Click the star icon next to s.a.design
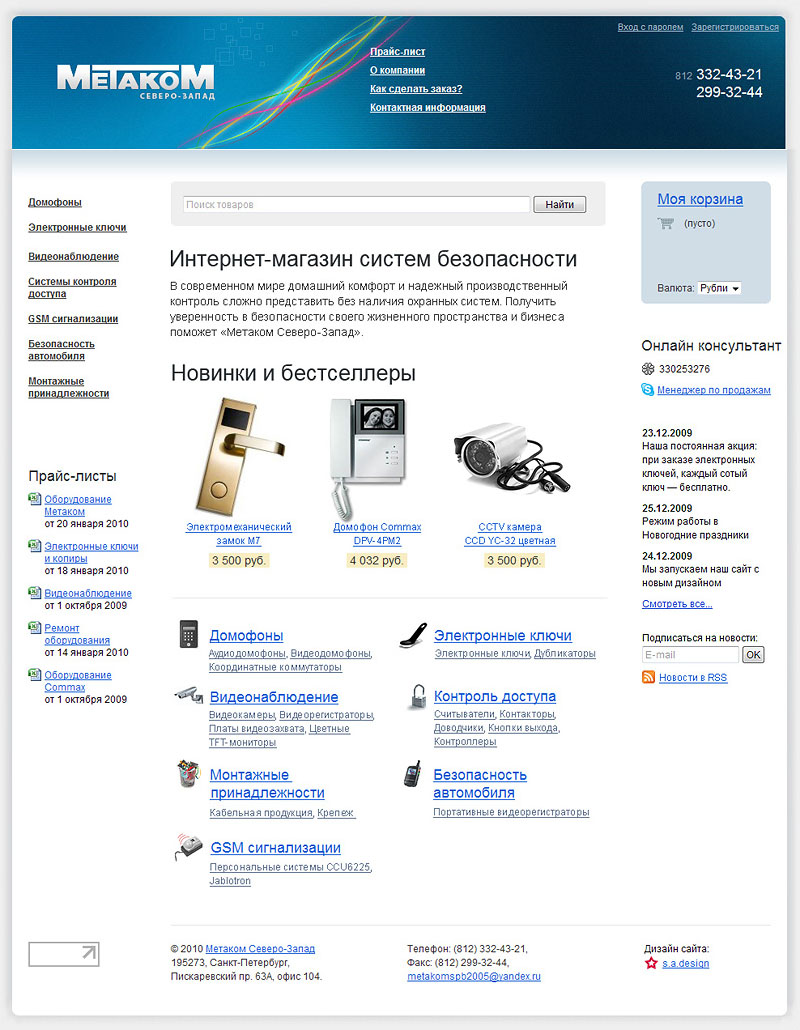The width and height of the screenshot is (800, 1030). tap(652, 963)
